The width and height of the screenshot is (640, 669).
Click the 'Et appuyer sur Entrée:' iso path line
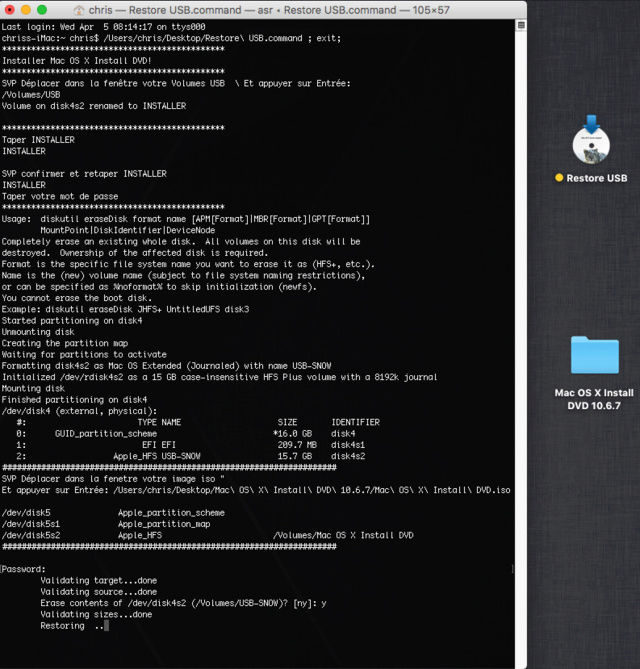coord(256,490)
